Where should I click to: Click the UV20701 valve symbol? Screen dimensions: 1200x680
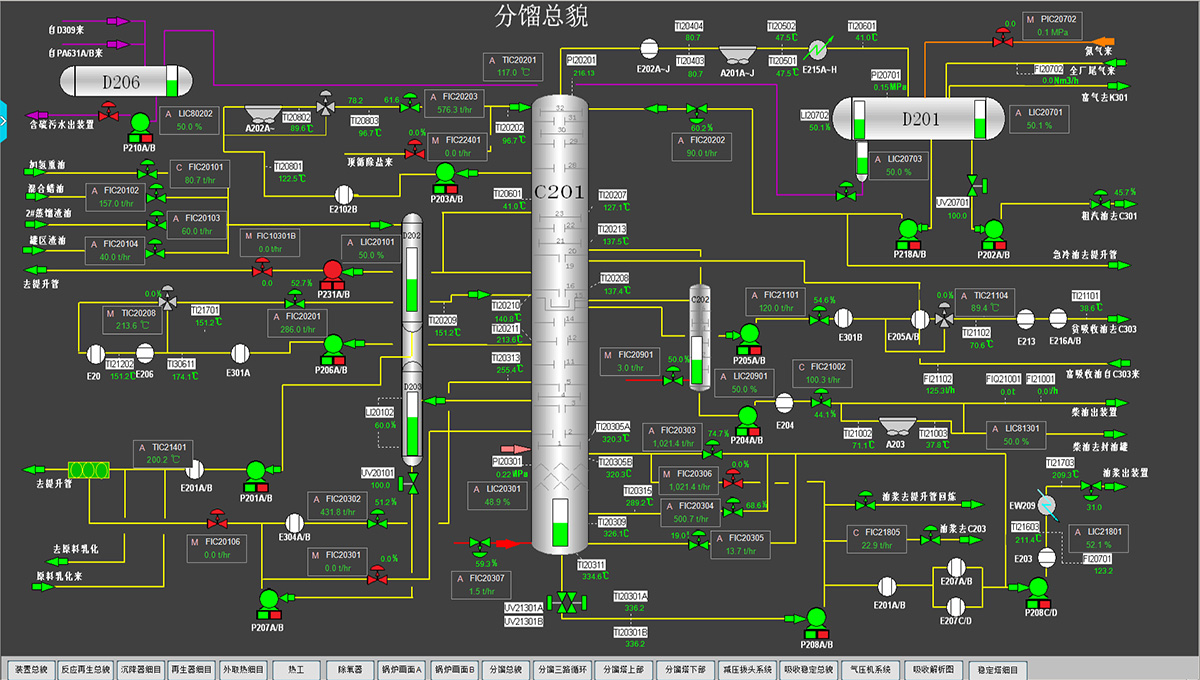point(971,186)
